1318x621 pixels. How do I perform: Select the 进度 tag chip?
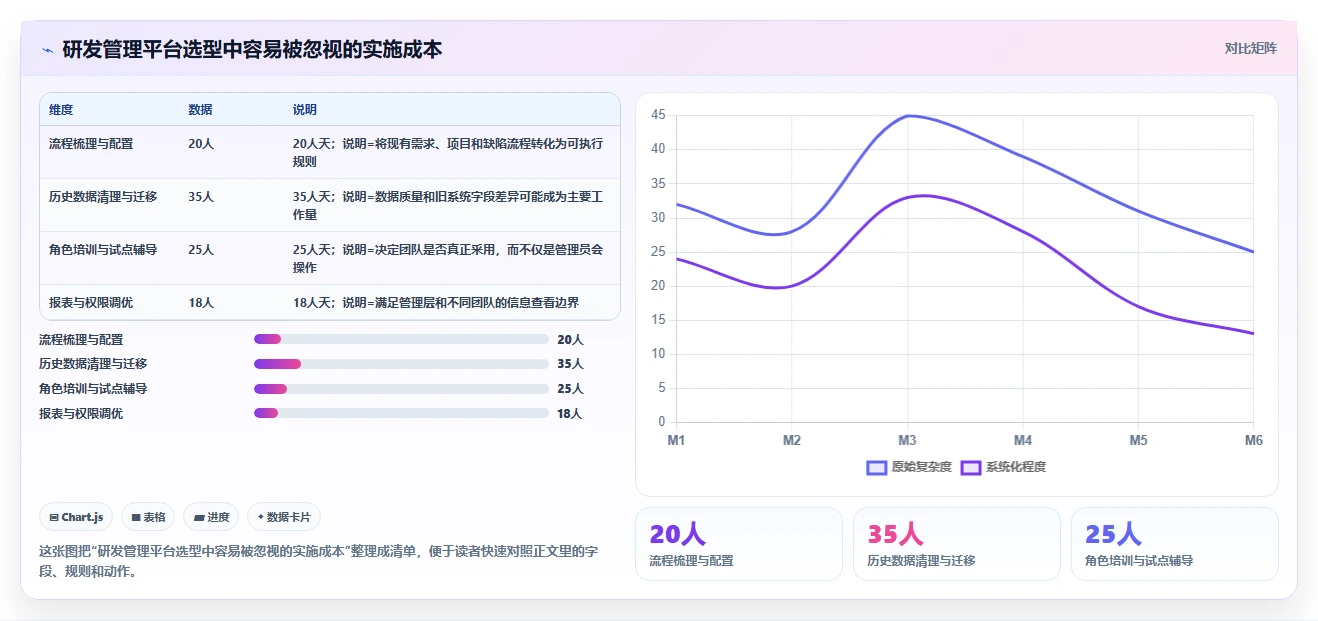click(x=211, y=517)
